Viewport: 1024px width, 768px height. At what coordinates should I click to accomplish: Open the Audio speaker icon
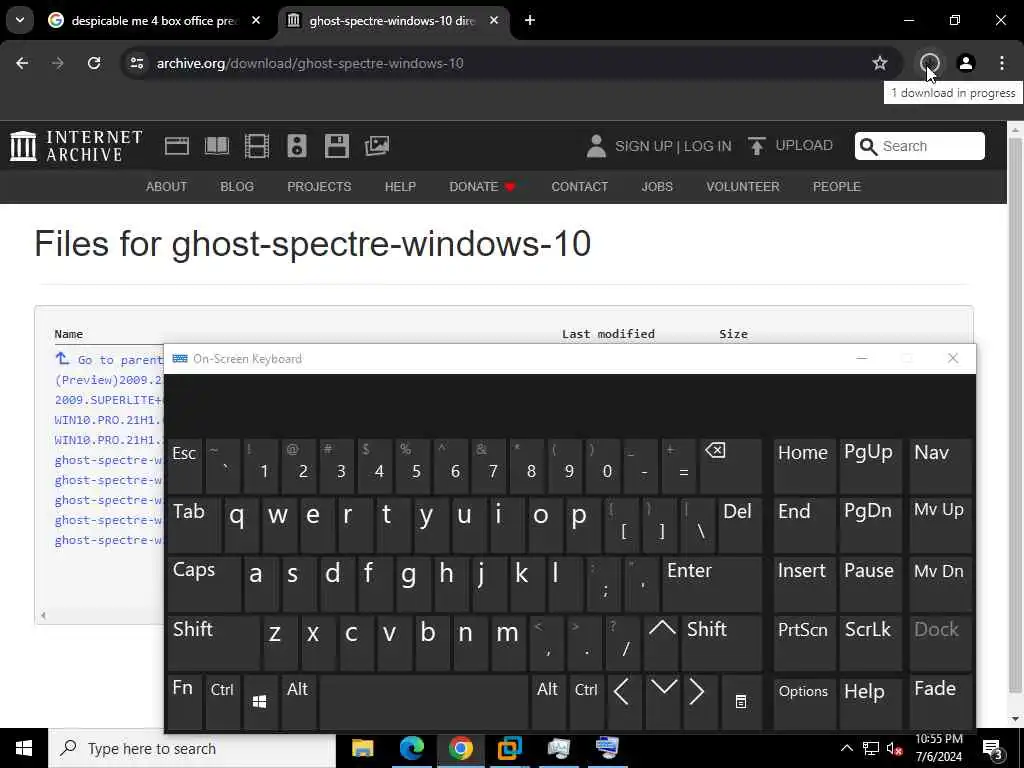coord(296,146)
